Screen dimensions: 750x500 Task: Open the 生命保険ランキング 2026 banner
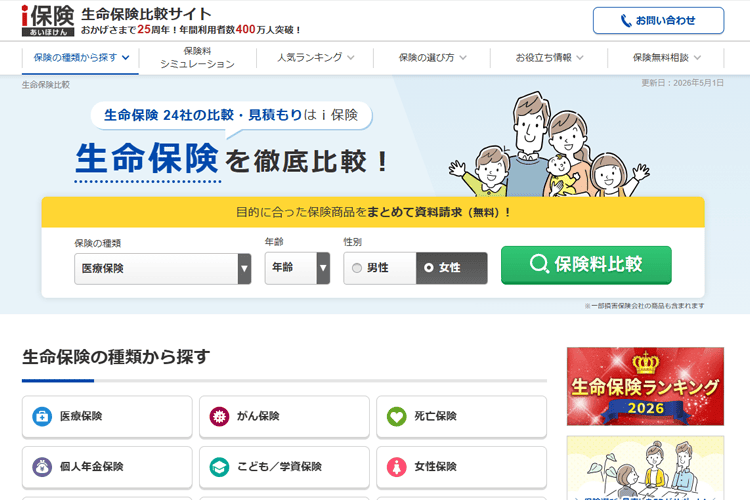pyautogui.click(x=645, y=387)
